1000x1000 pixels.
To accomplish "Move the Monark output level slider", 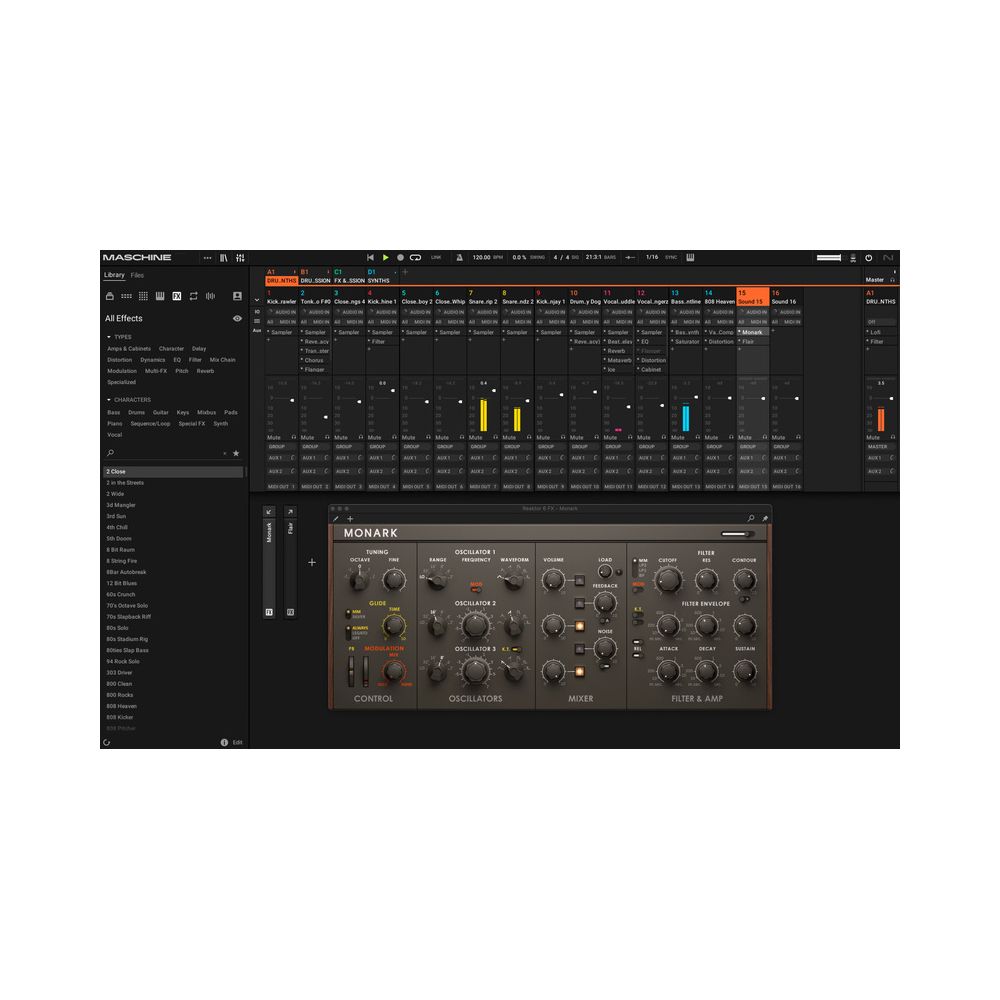I will 738,533.
